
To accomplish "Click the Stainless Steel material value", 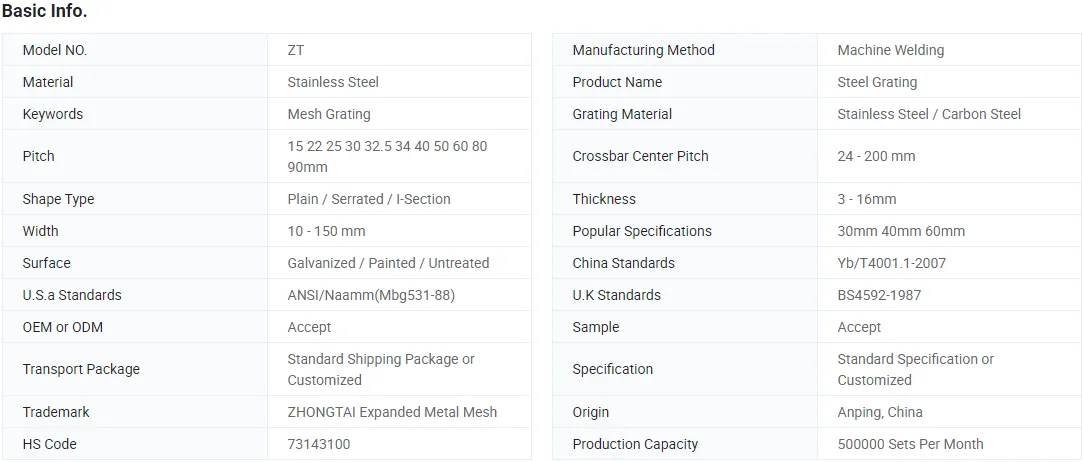I will pos(333,82).
